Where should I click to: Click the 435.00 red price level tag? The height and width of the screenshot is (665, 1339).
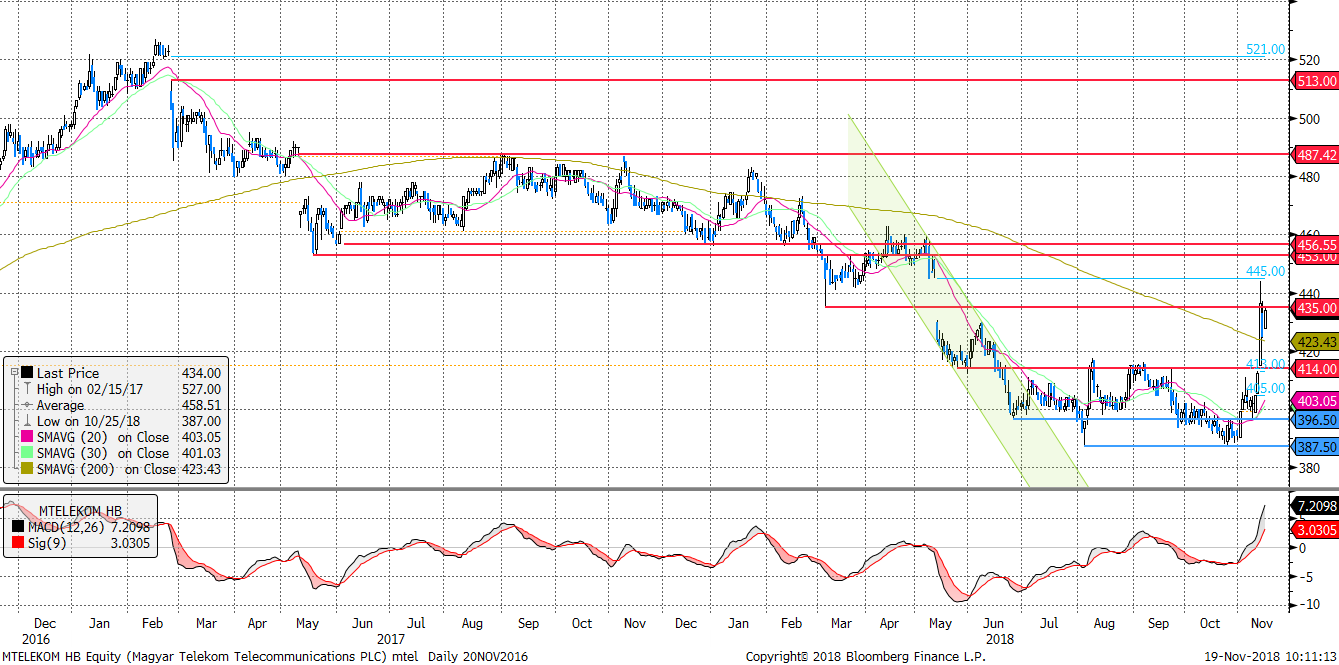click(x=1315, y=307)
